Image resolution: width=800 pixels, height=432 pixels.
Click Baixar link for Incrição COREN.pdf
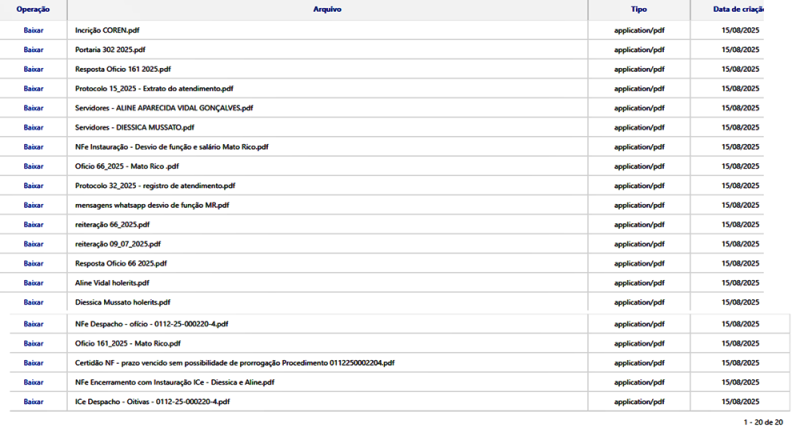33,30
